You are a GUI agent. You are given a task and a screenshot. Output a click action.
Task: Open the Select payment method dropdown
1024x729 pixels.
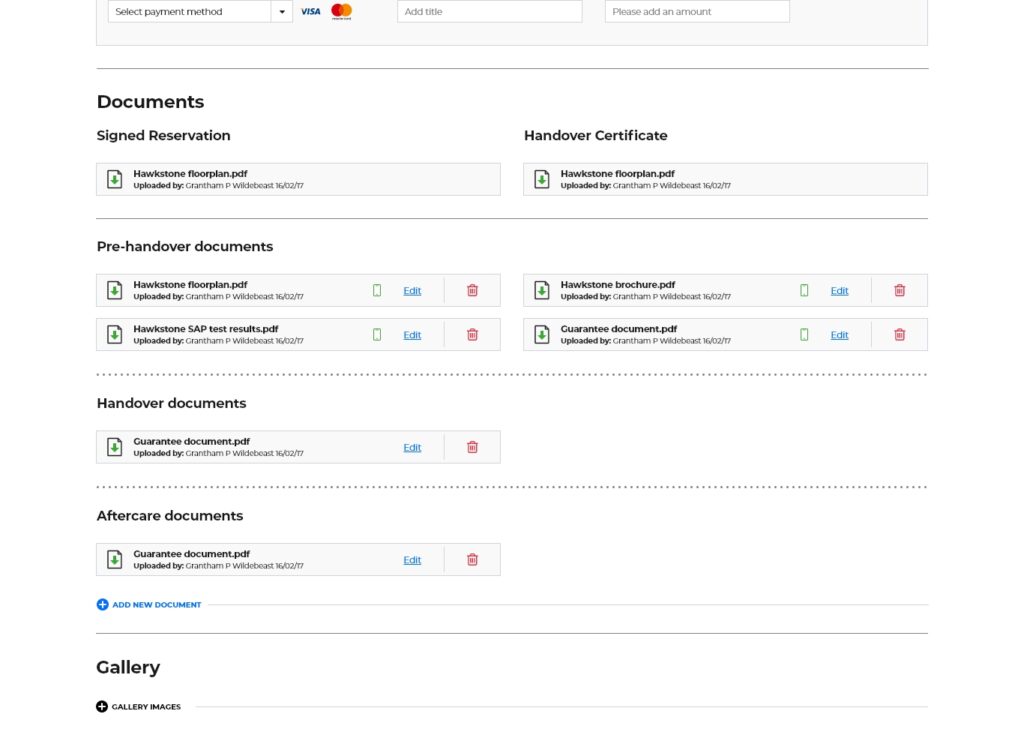point(282,12)
